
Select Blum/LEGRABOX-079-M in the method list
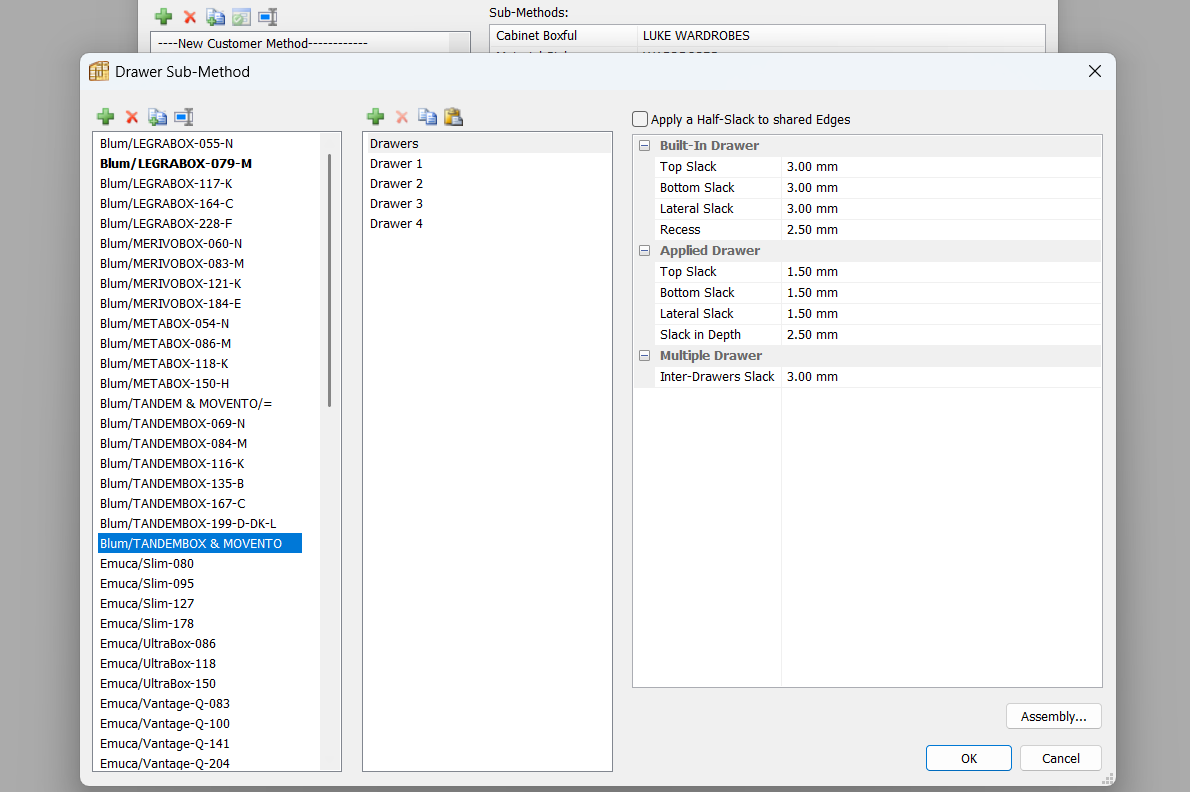tap(176, 163)
